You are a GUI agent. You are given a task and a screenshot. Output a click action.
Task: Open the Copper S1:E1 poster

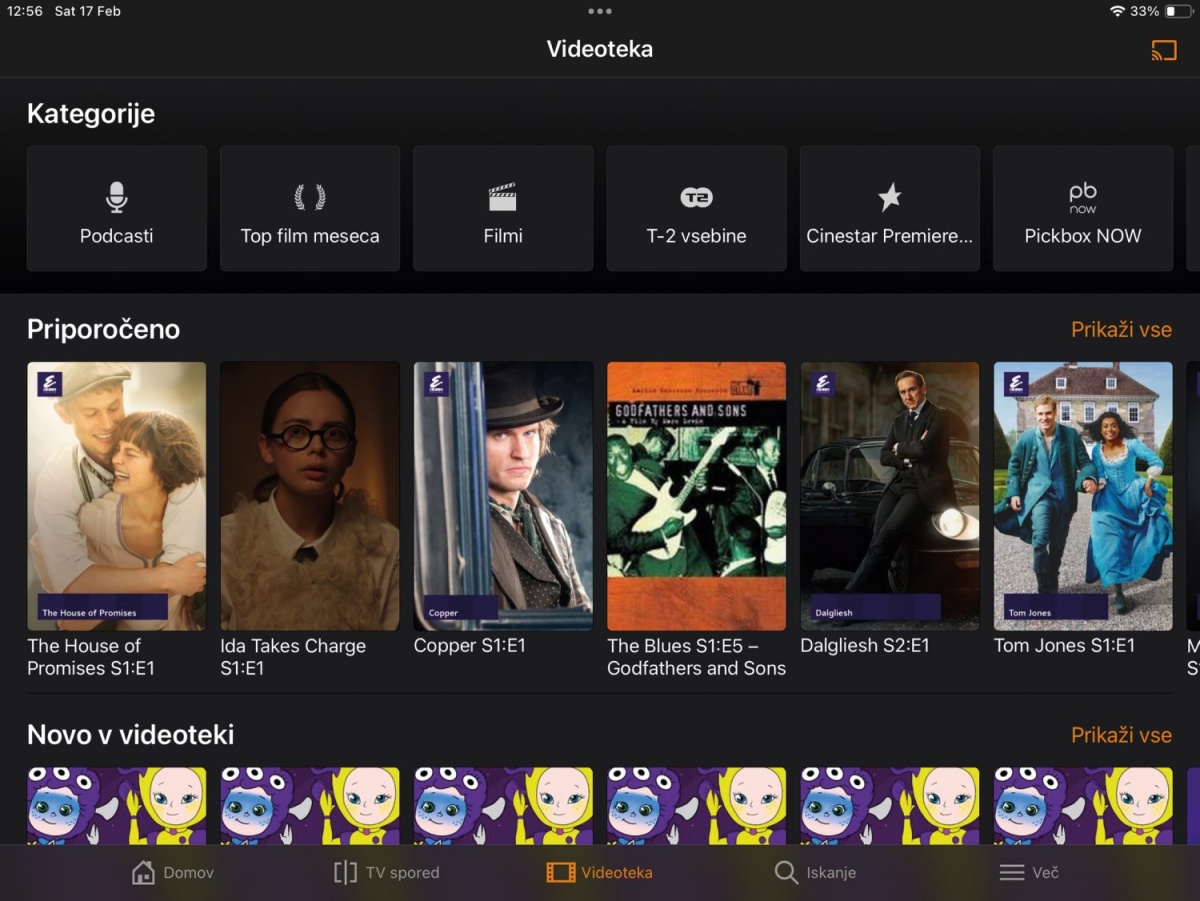(x=503, y=496)
